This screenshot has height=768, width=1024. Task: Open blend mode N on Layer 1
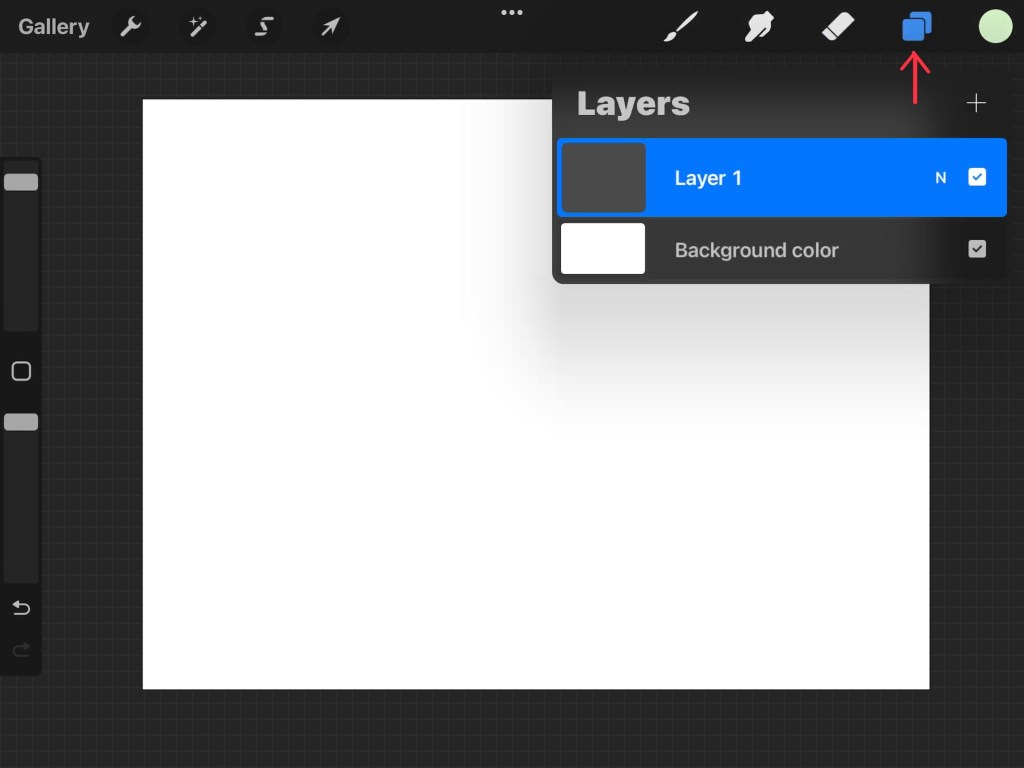[x=940, y=178]
